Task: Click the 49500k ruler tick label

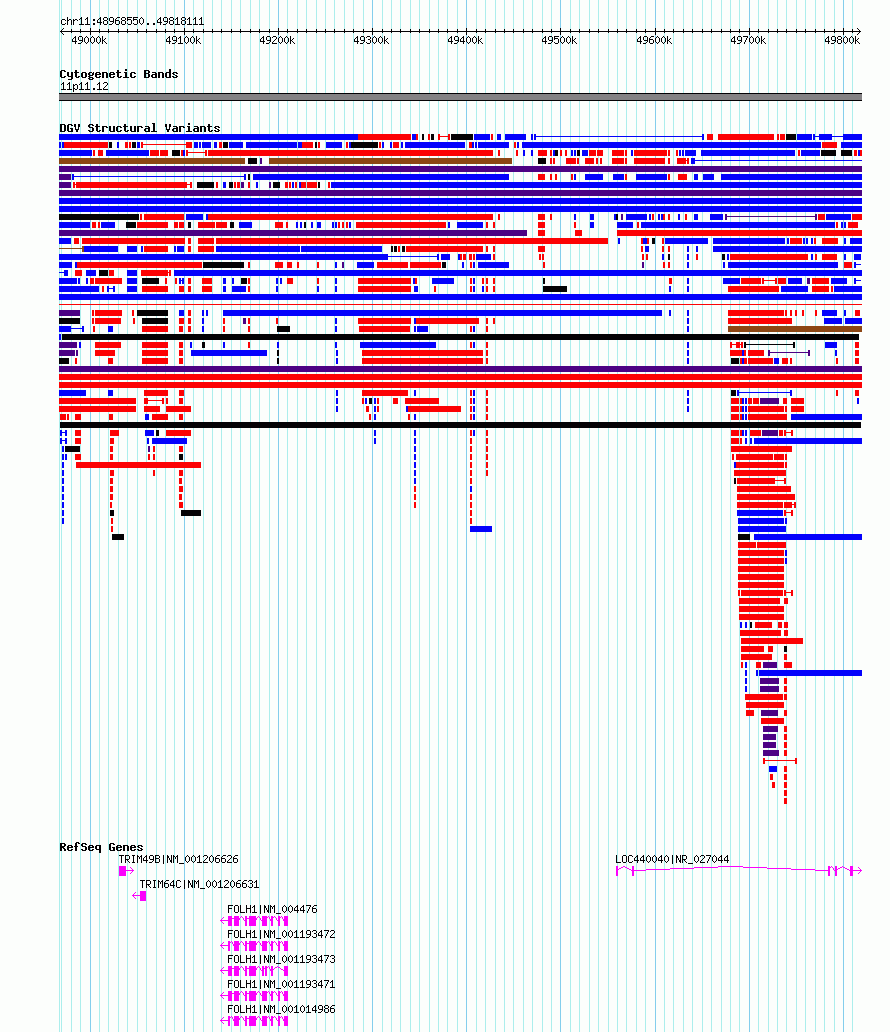Action: 560,40
